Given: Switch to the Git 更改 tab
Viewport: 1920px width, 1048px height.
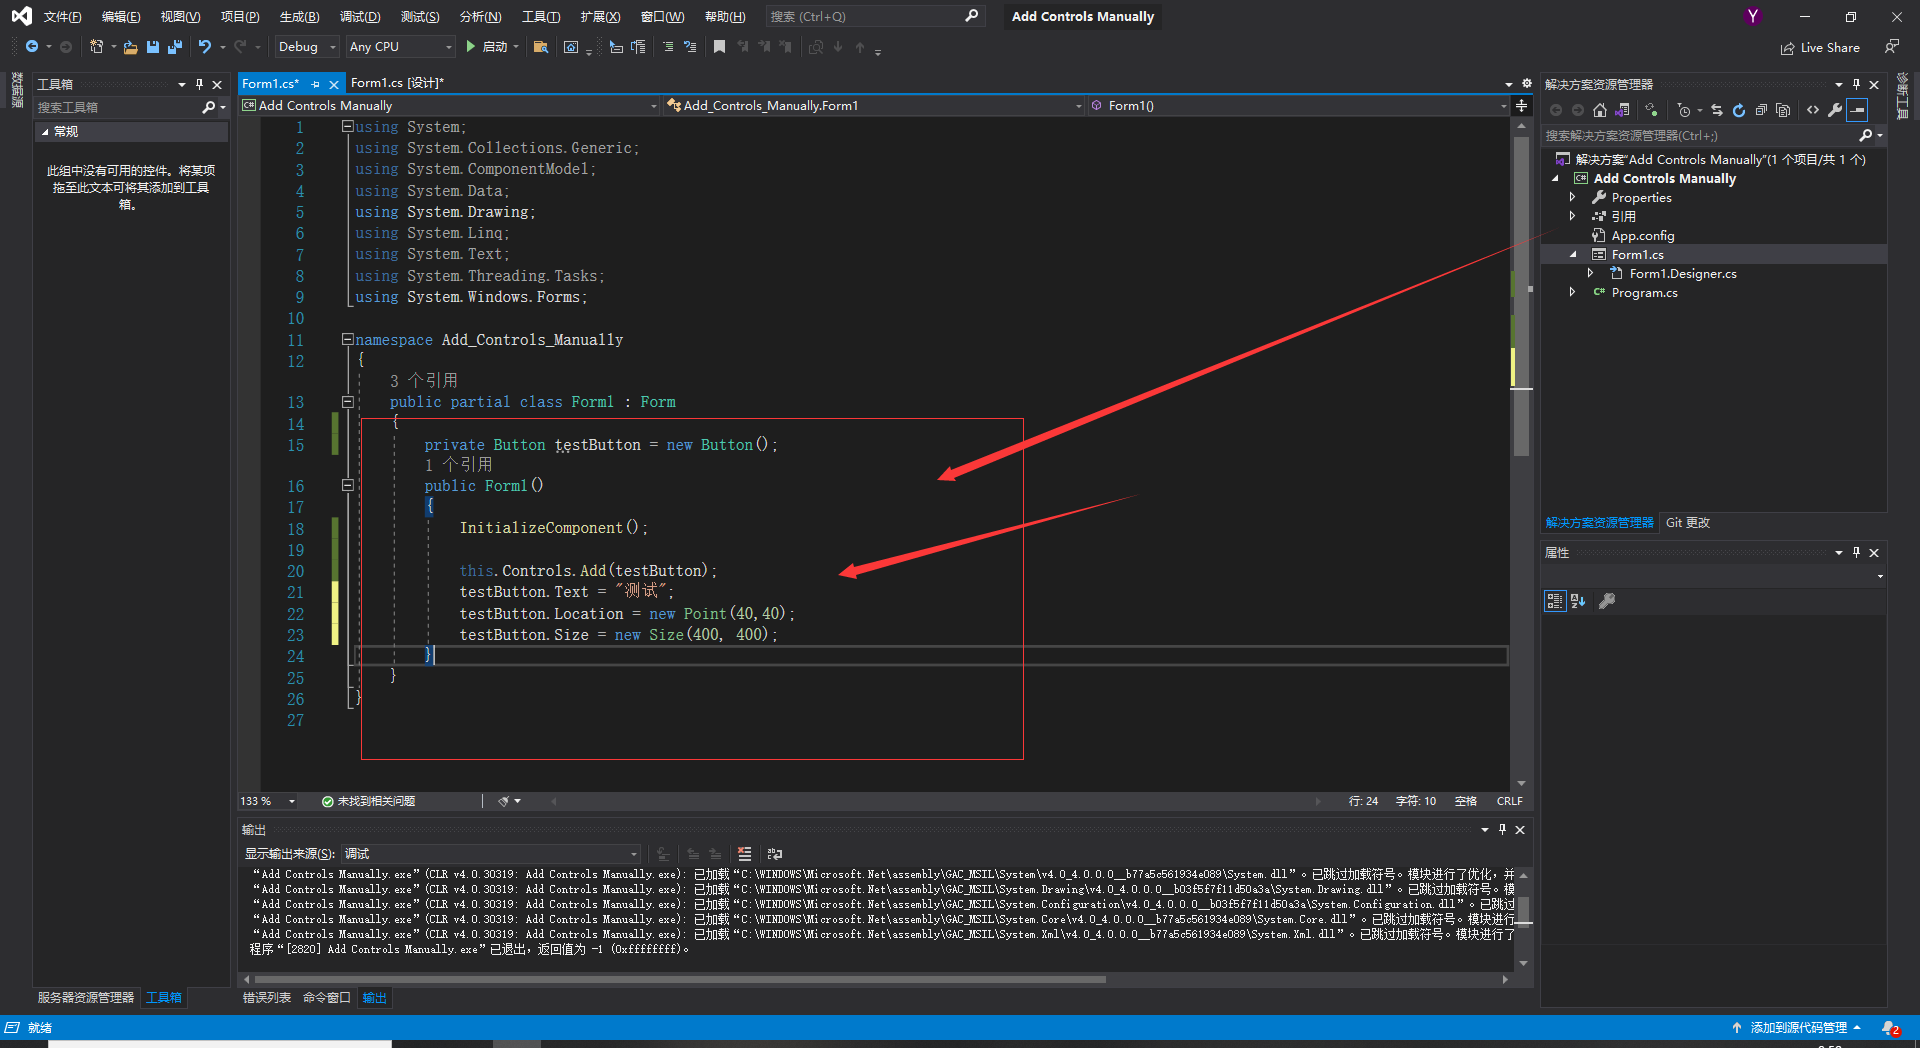Looking at the screenshot, I should (x=1688, y=522).
